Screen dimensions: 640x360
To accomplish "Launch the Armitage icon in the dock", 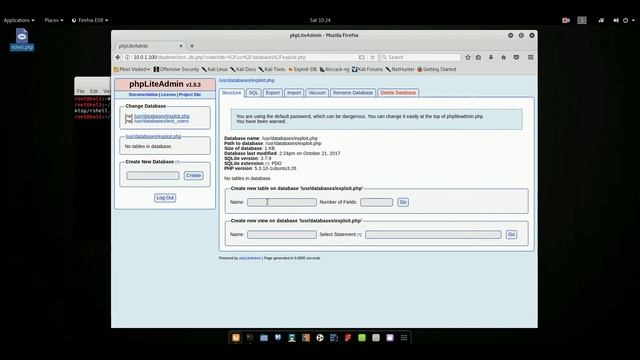I will 292,338.
